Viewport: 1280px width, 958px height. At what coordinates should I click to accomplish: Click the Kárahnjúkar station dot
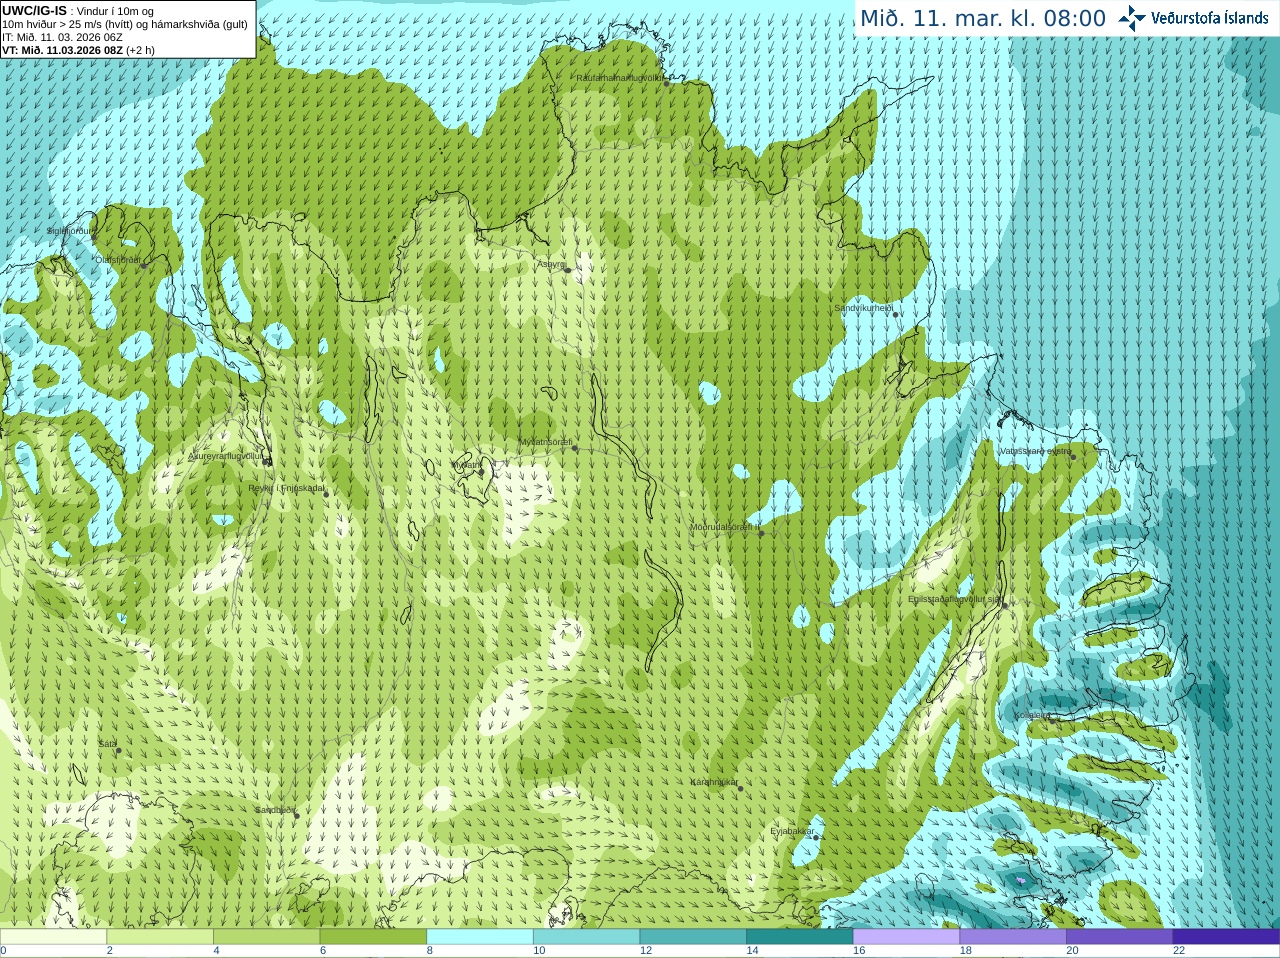pyautogui.click(x=741, y=788)
